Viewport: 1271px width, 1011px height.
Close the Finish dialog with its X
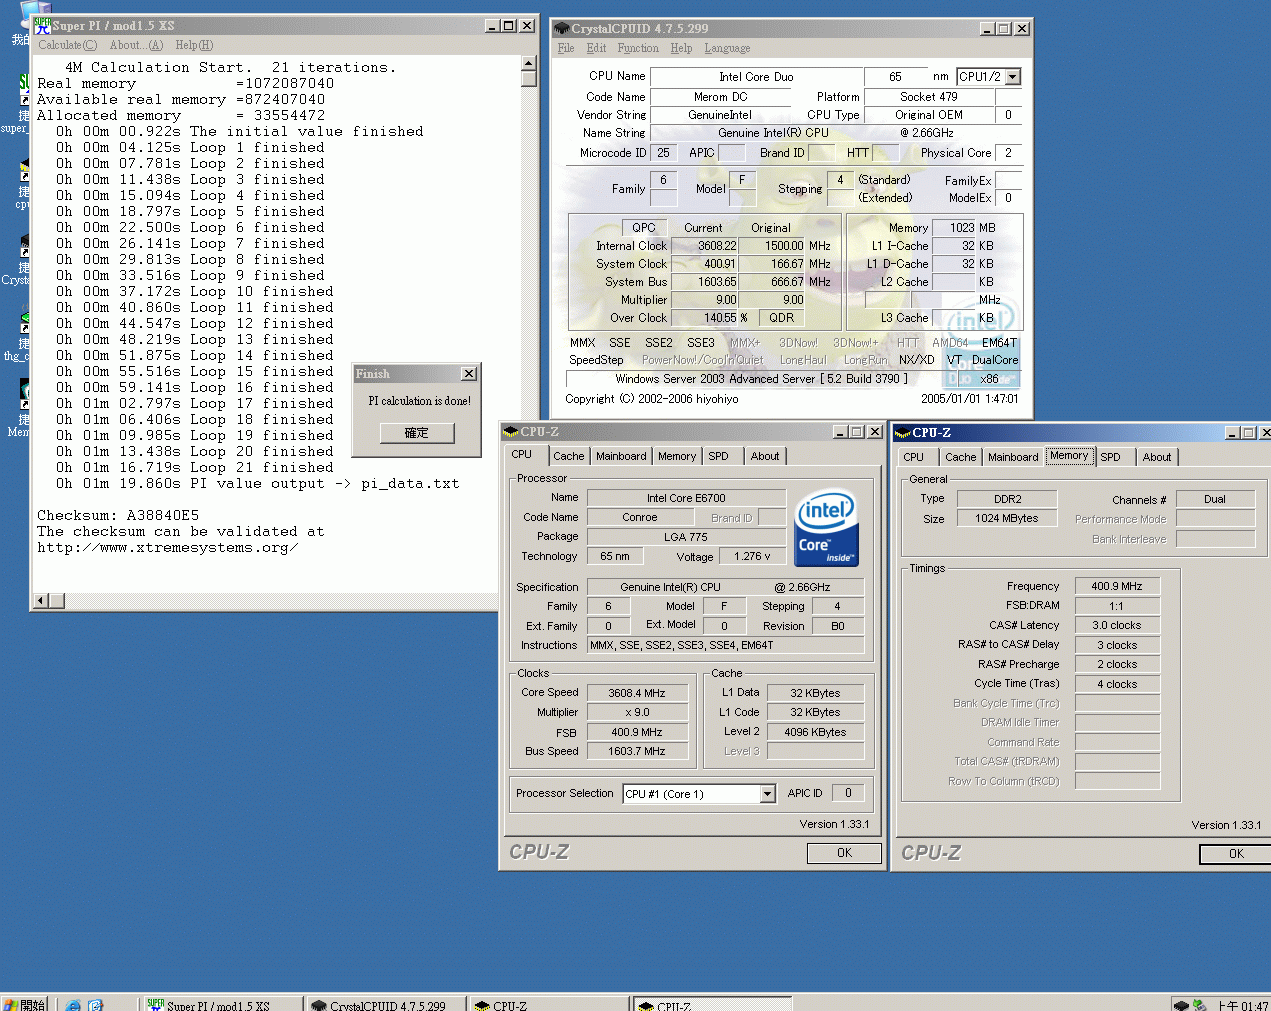coord(469,373)
